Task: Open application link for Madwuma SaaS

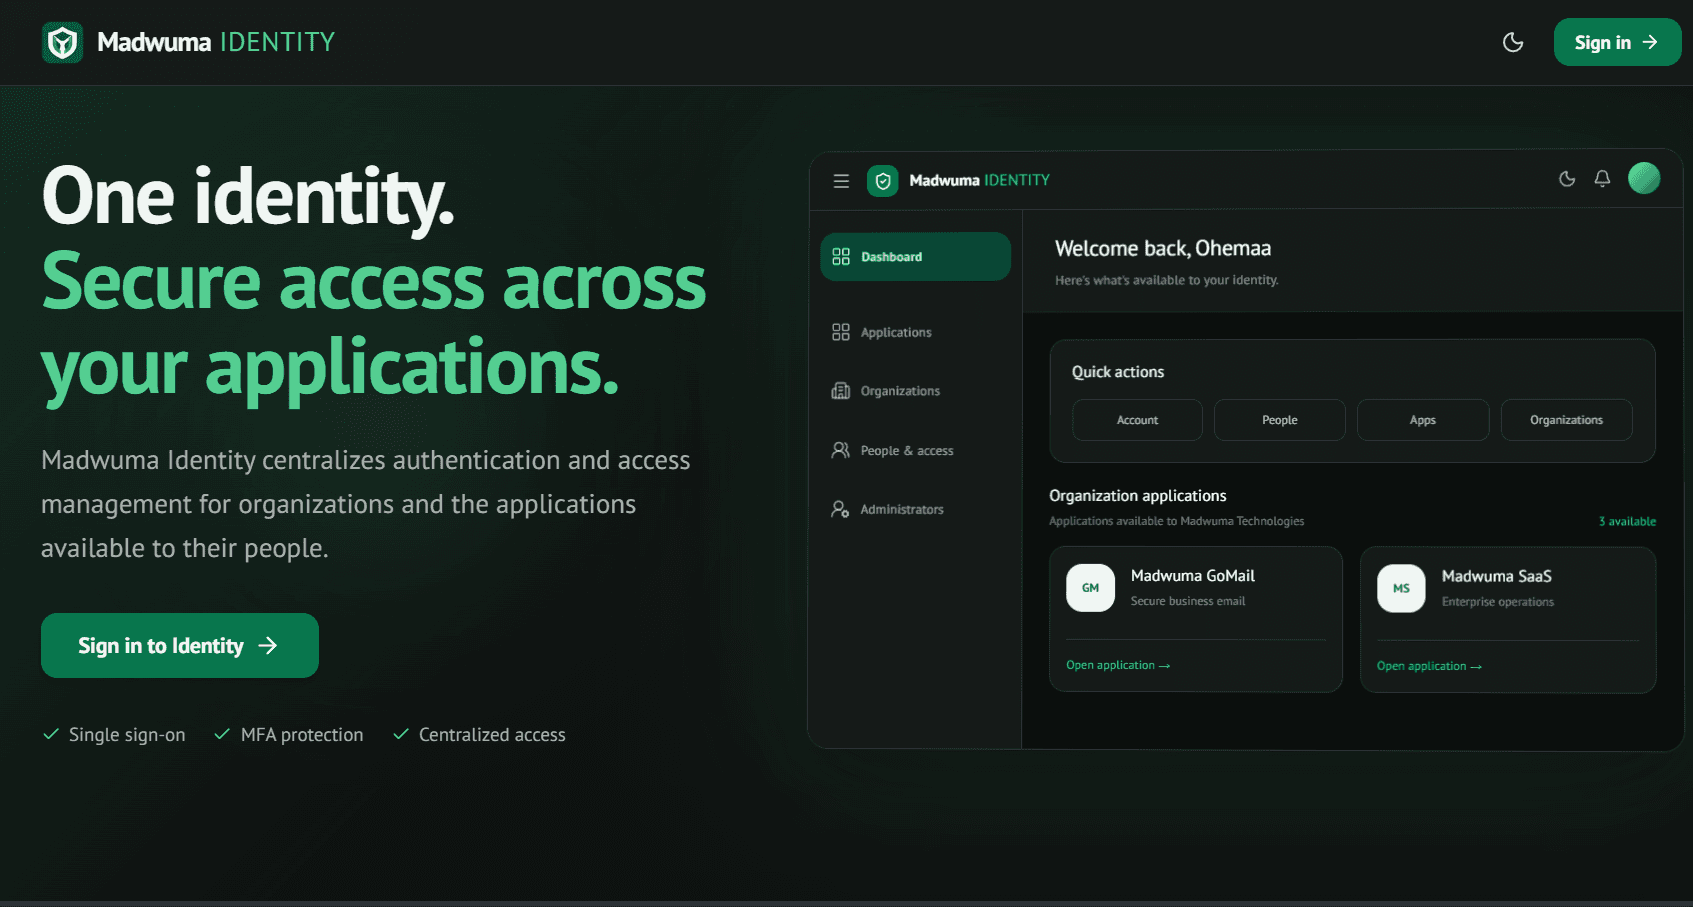Action: (1429, 666)
